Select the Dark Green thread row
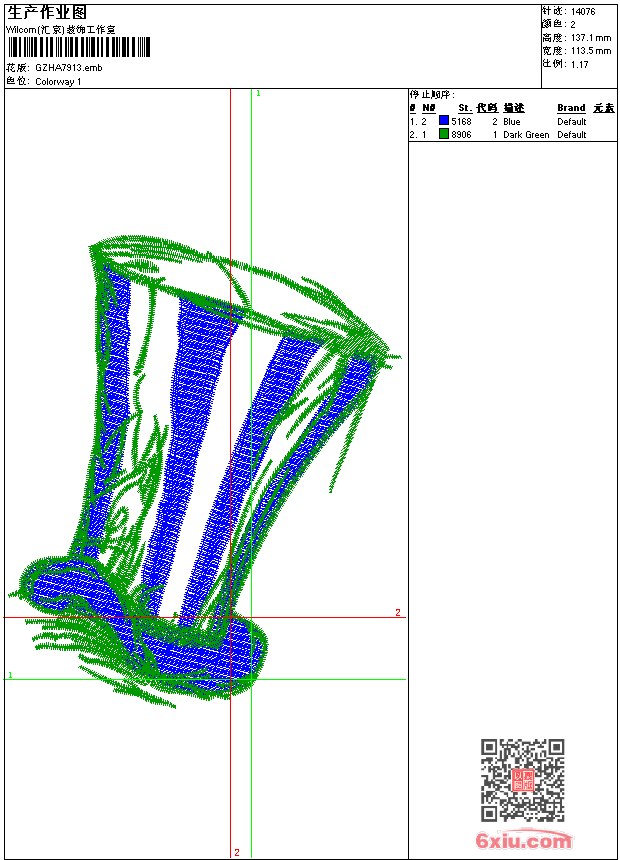The height and width of the screenshot is (860, 620). point(511,134)
